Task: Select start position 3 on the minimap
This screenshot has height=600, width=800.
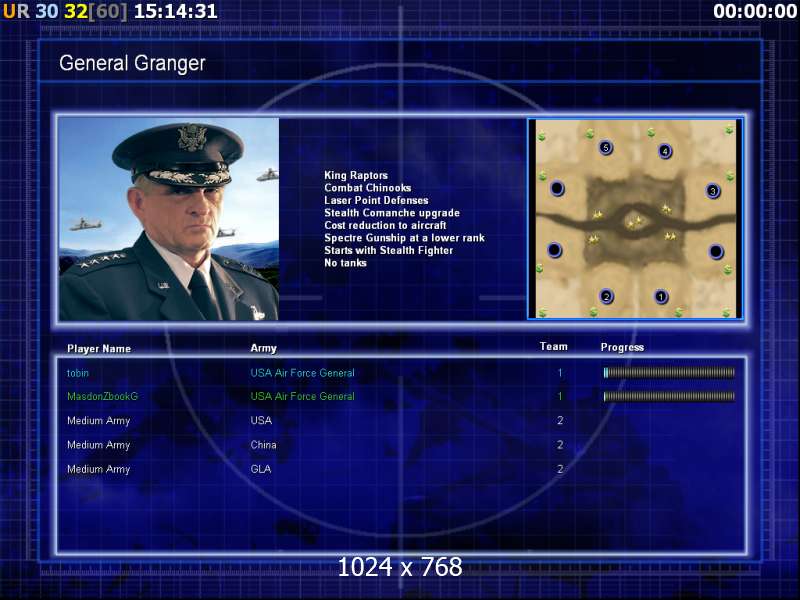Action: coord(713,191)
